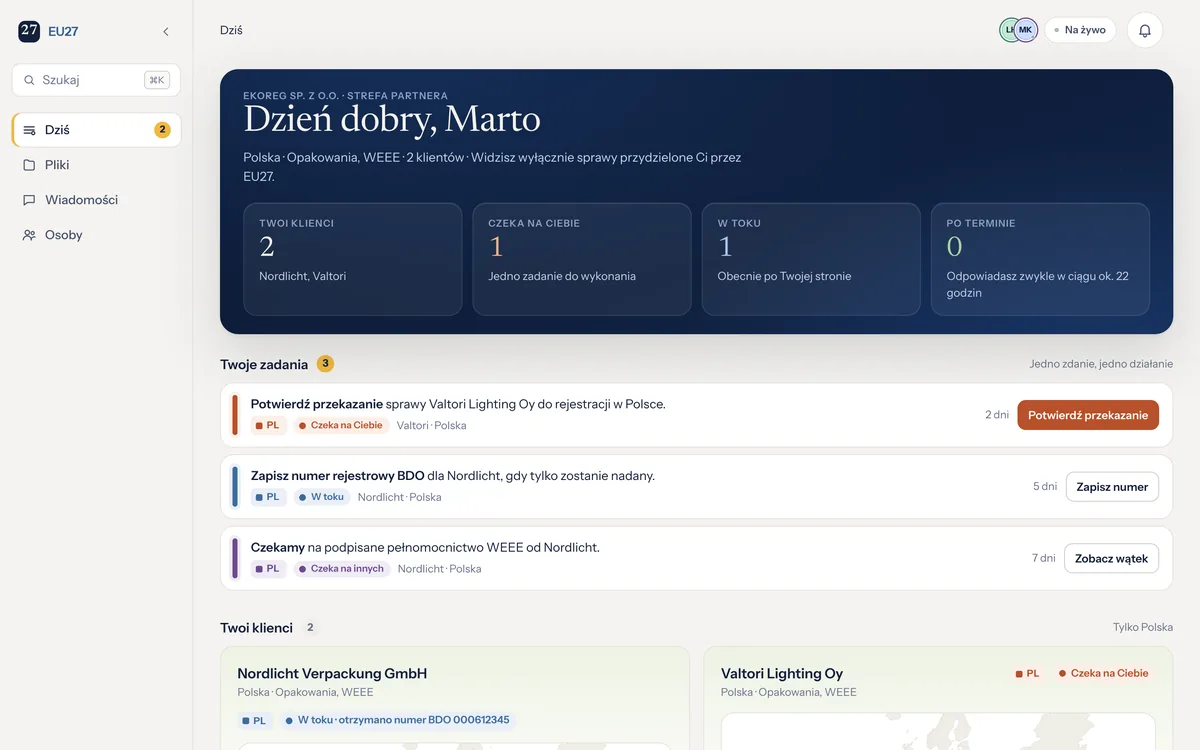Screen dimensions: 1200x750
Task: Open the W toku stat card
Action: (x=811, y=259)
